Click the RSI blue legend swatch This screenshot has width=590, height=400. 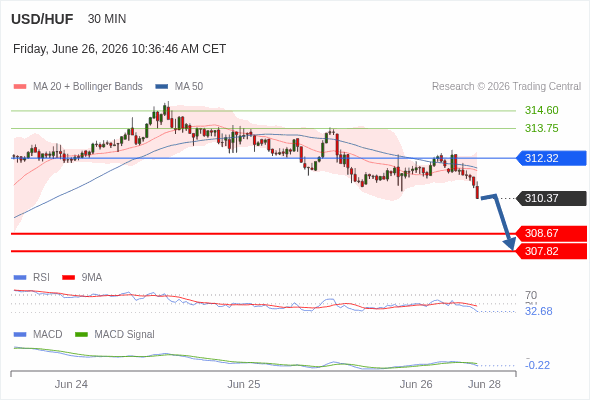20,278
